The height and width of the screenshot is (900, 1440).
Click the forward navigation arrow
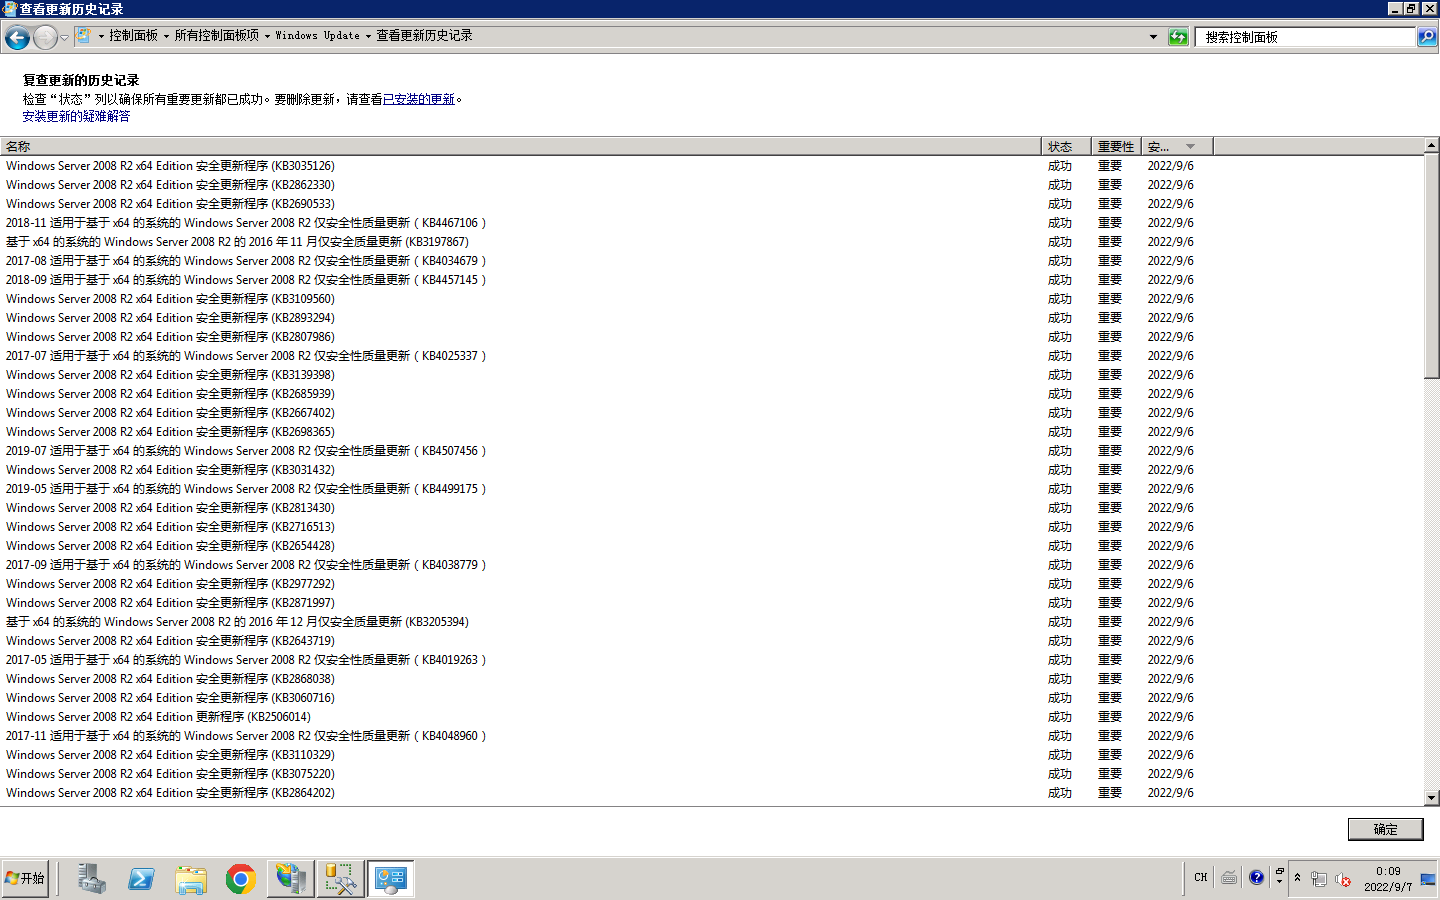pyautogui.click(x=45, y=38)
